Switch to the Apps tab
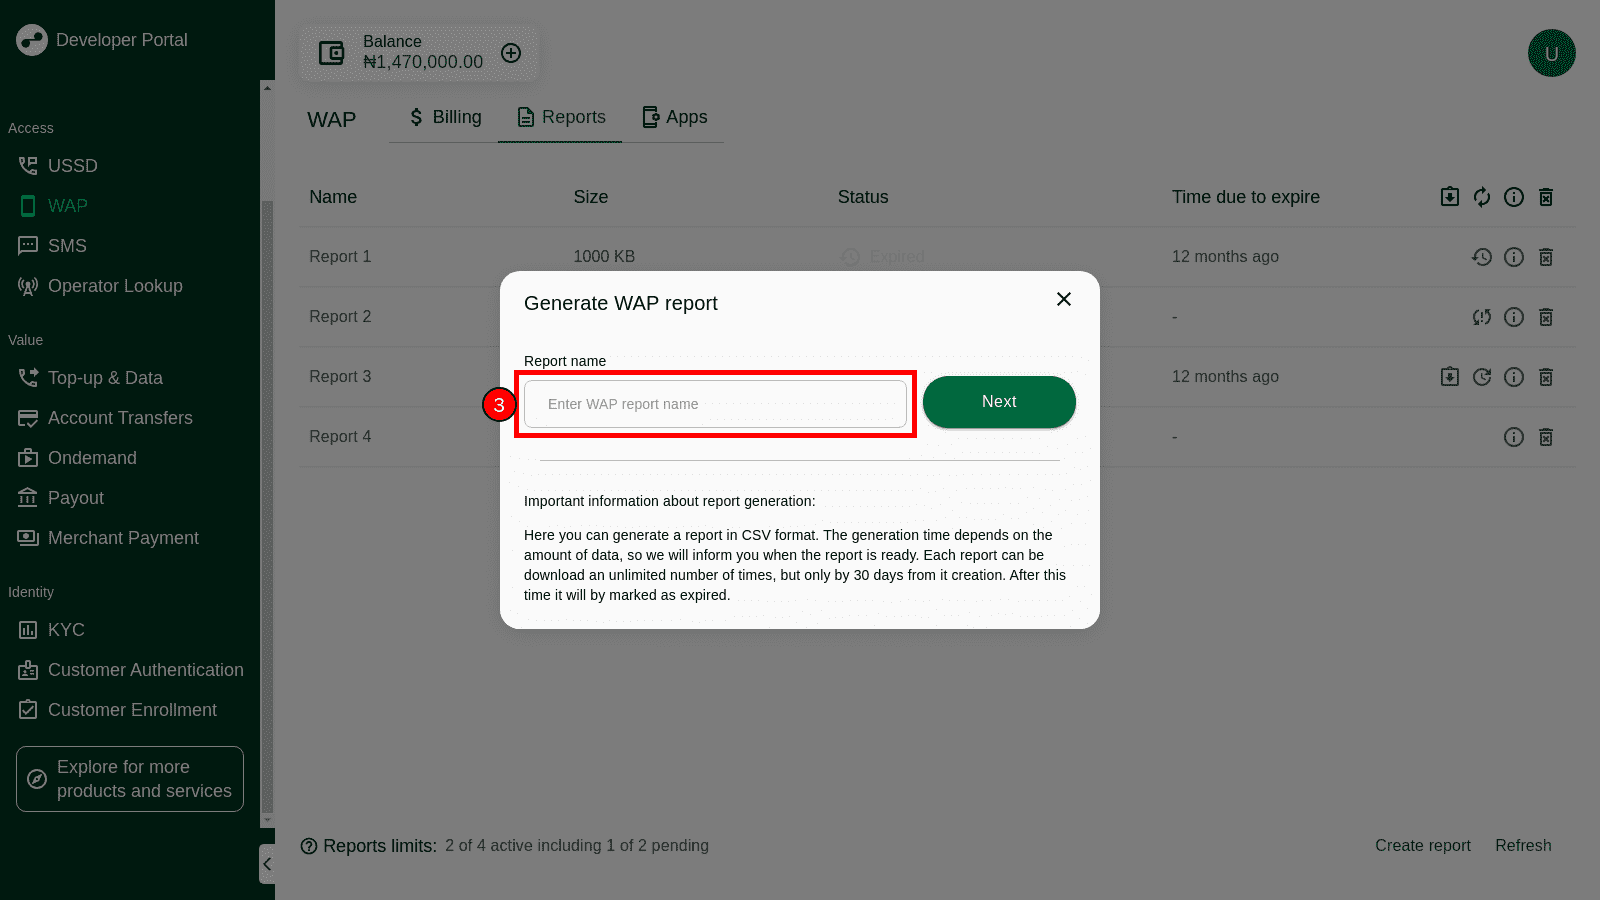Viewport: 1600px width, 900px height. point(674,117)
